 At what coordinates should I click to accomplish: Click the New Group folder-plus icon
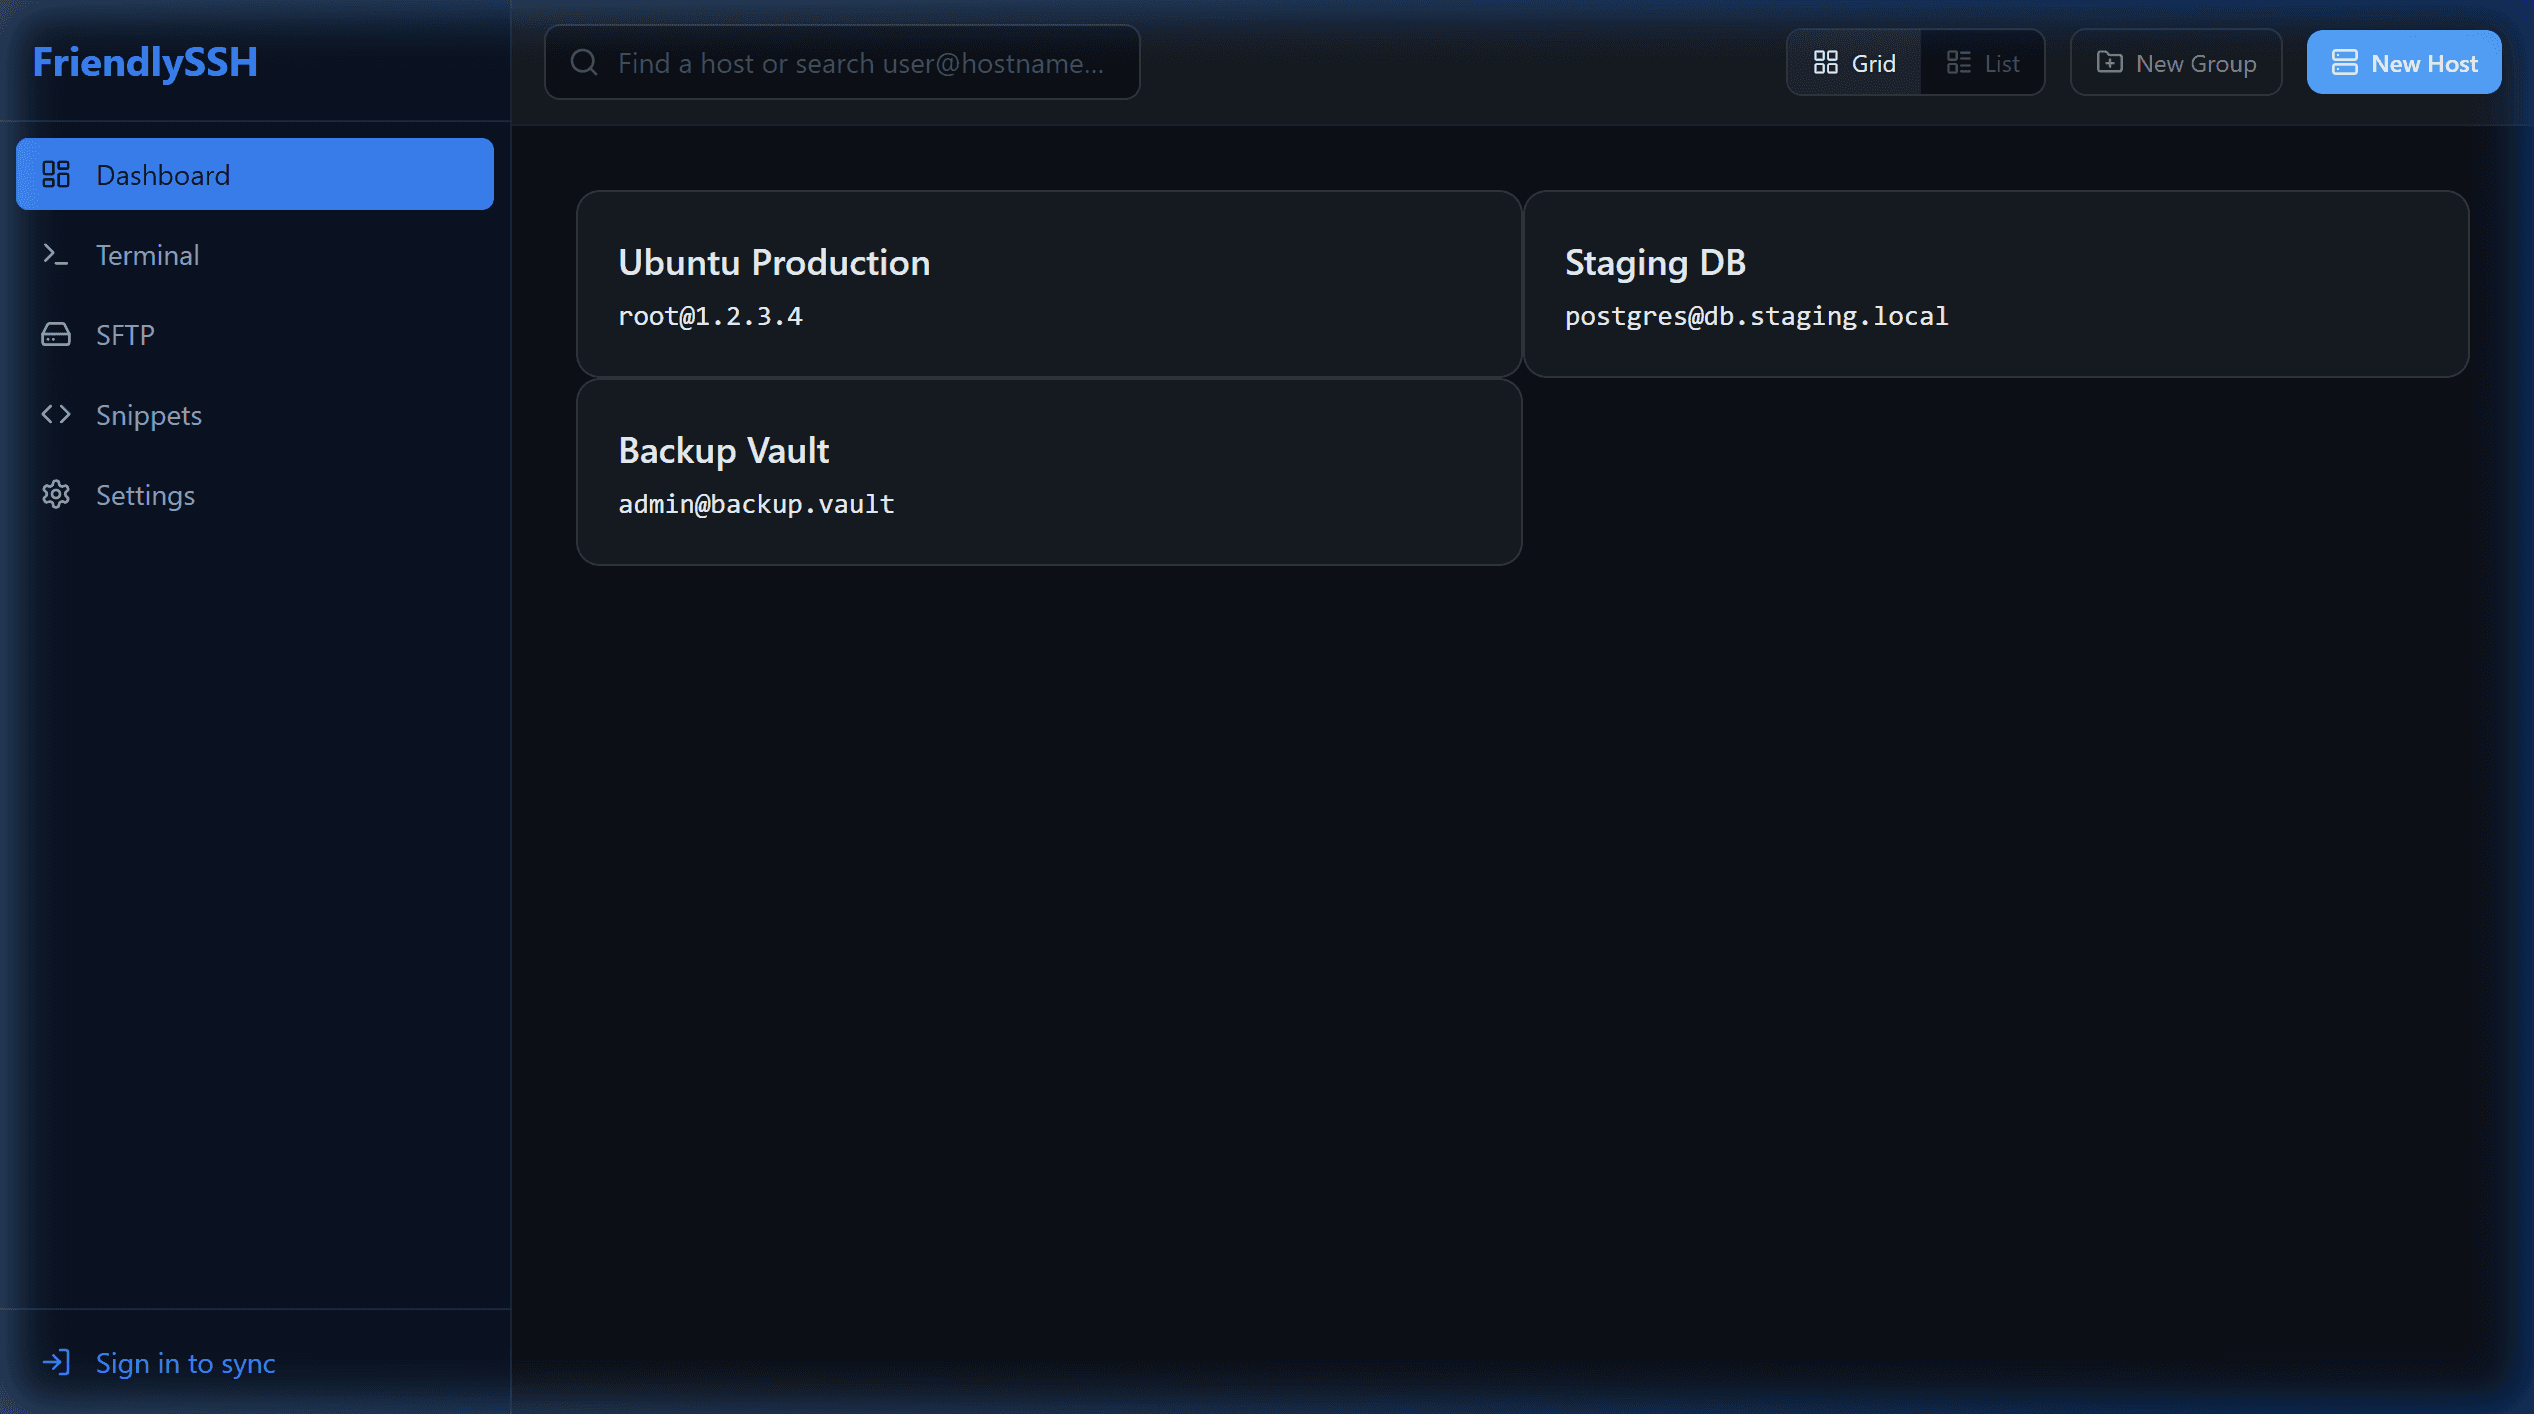pos(2110,62)
